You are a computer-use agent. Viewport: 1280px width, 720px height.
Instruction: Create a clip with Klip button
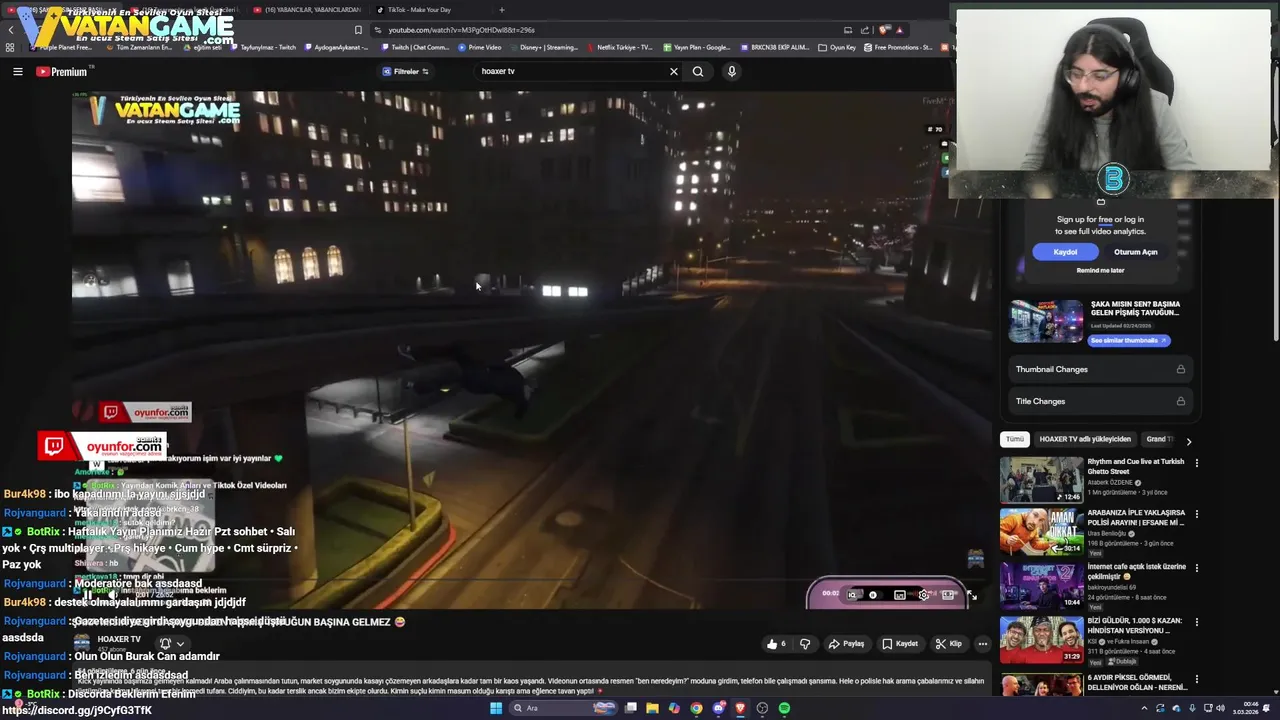[948, 644]
